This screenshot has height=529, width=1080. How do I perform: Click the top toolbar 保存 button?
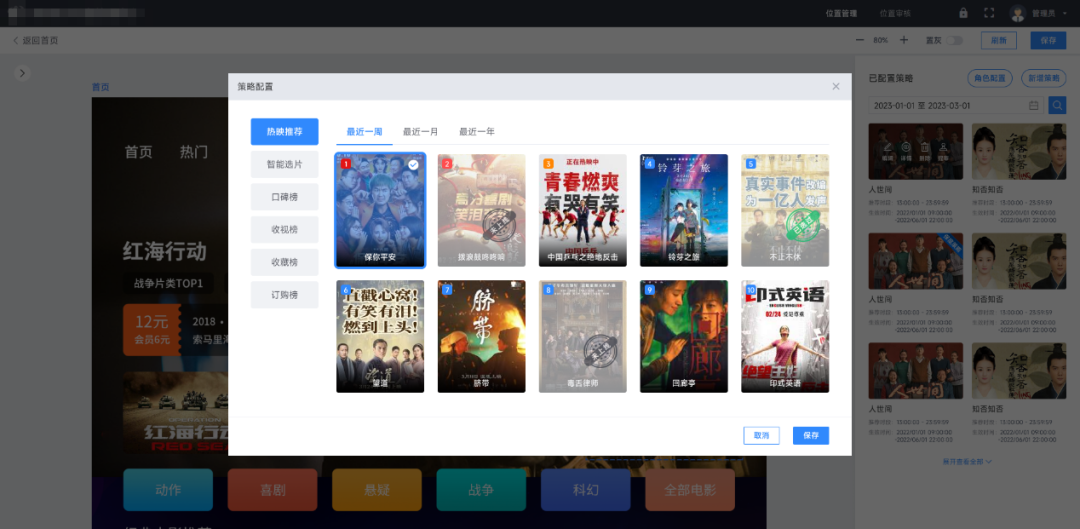tap(1048, 41)
